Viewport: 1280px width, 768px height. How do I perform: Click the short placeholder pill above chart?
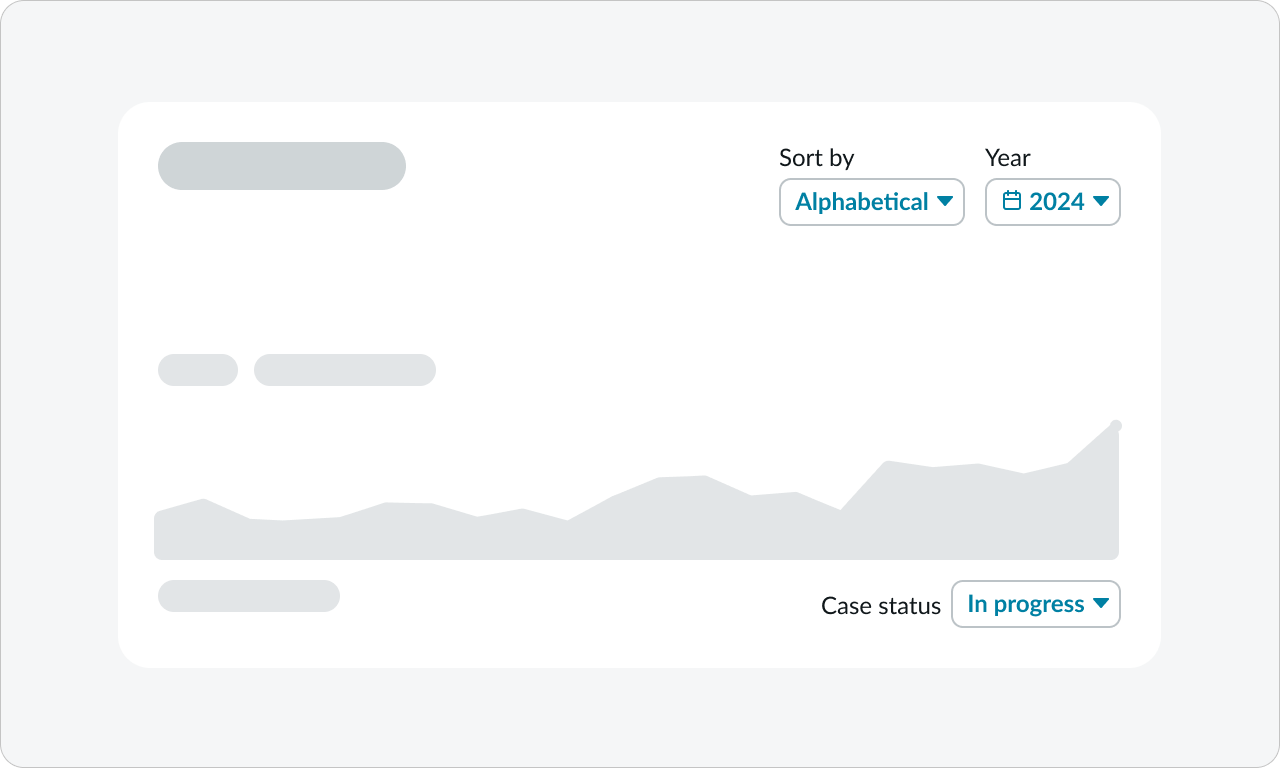coord(198,370)
